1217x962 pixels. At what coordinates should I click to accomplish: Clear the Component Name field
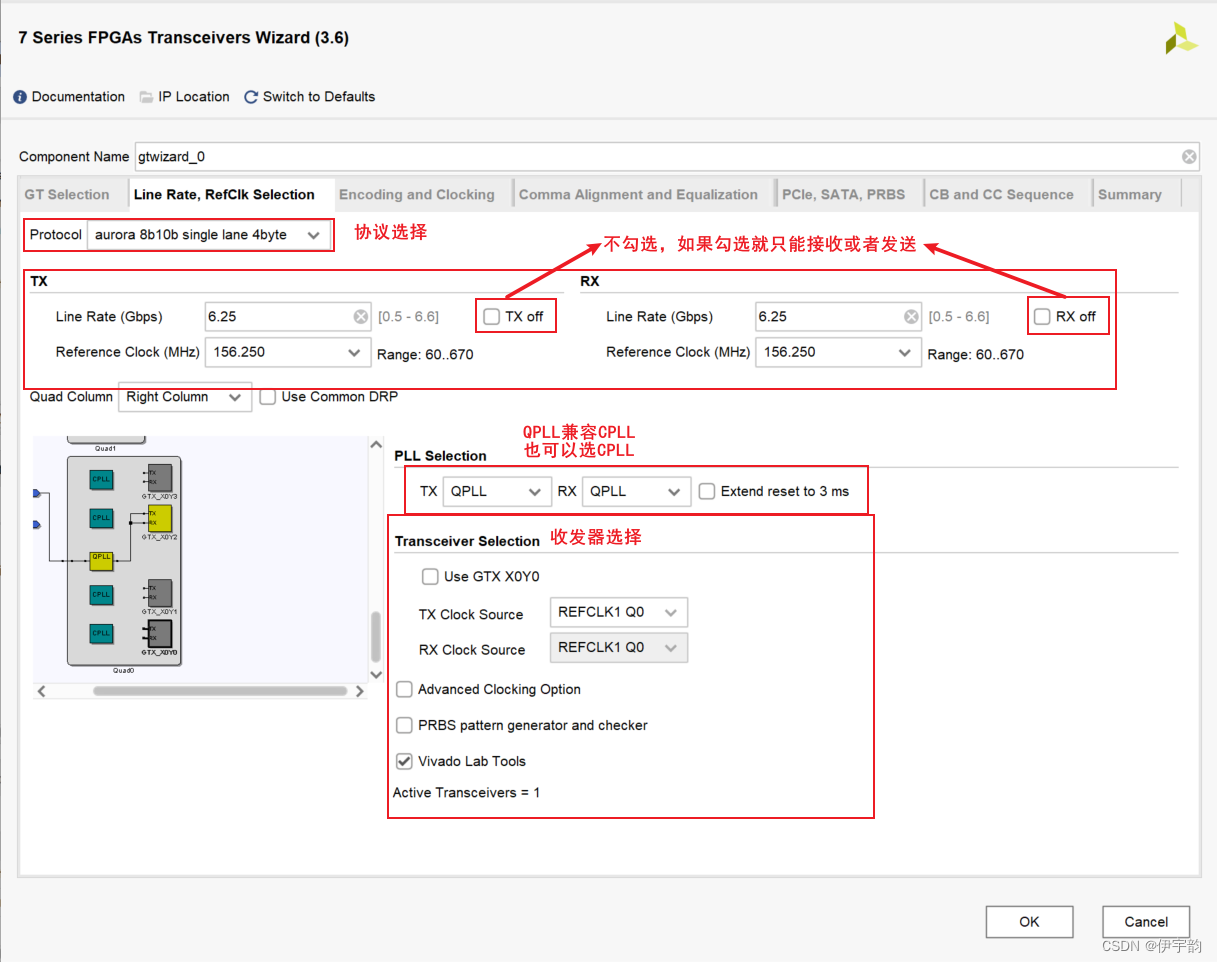1188,156
